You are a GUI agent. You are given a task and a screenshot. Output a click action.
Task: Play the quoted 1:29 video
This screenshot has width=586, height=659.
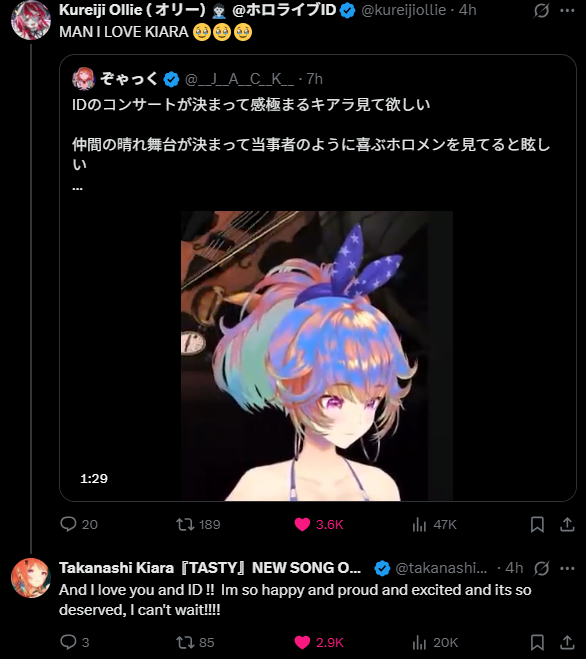(x=317, y=356)
